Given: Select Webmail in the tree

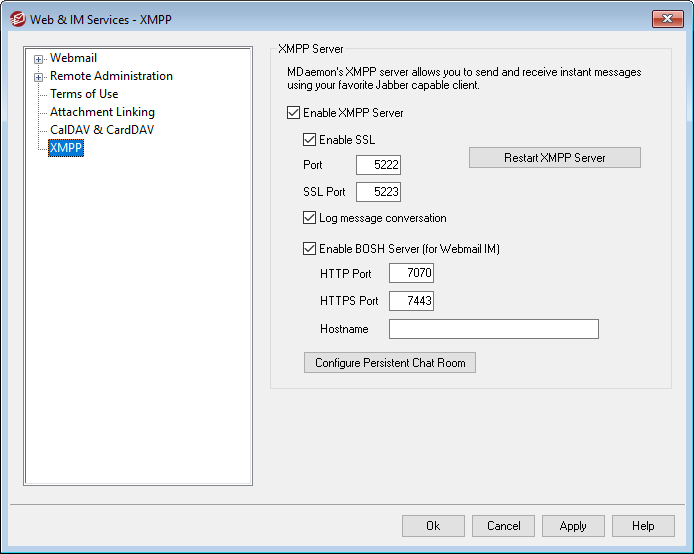Looking at the screenshot, I should (x=73, y=59).
